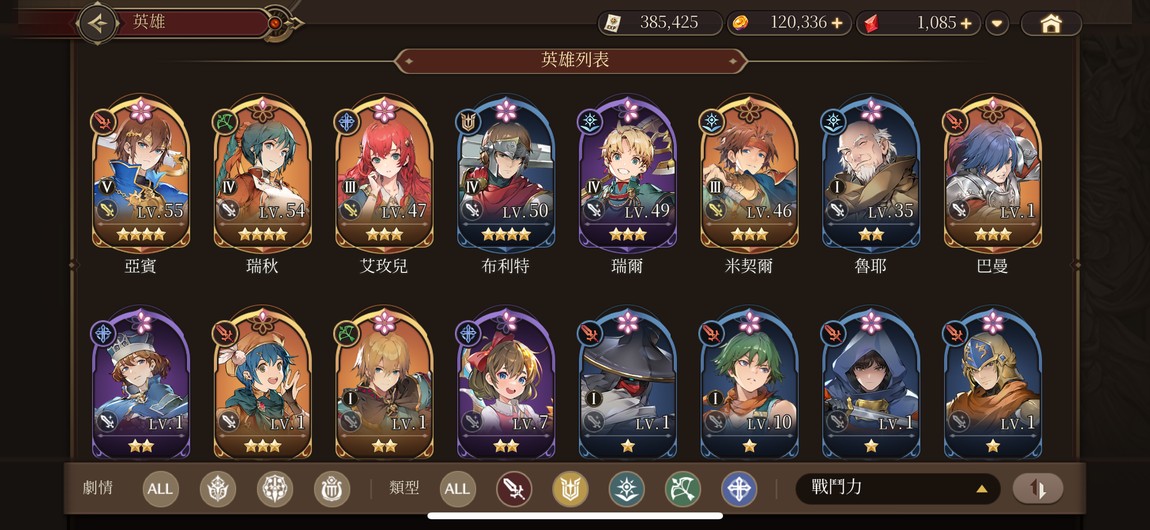This screenshot has height=530, width=1150.
Task: Open hero 艾玫兒 level 47 card
Action: [x=384, y=176]
